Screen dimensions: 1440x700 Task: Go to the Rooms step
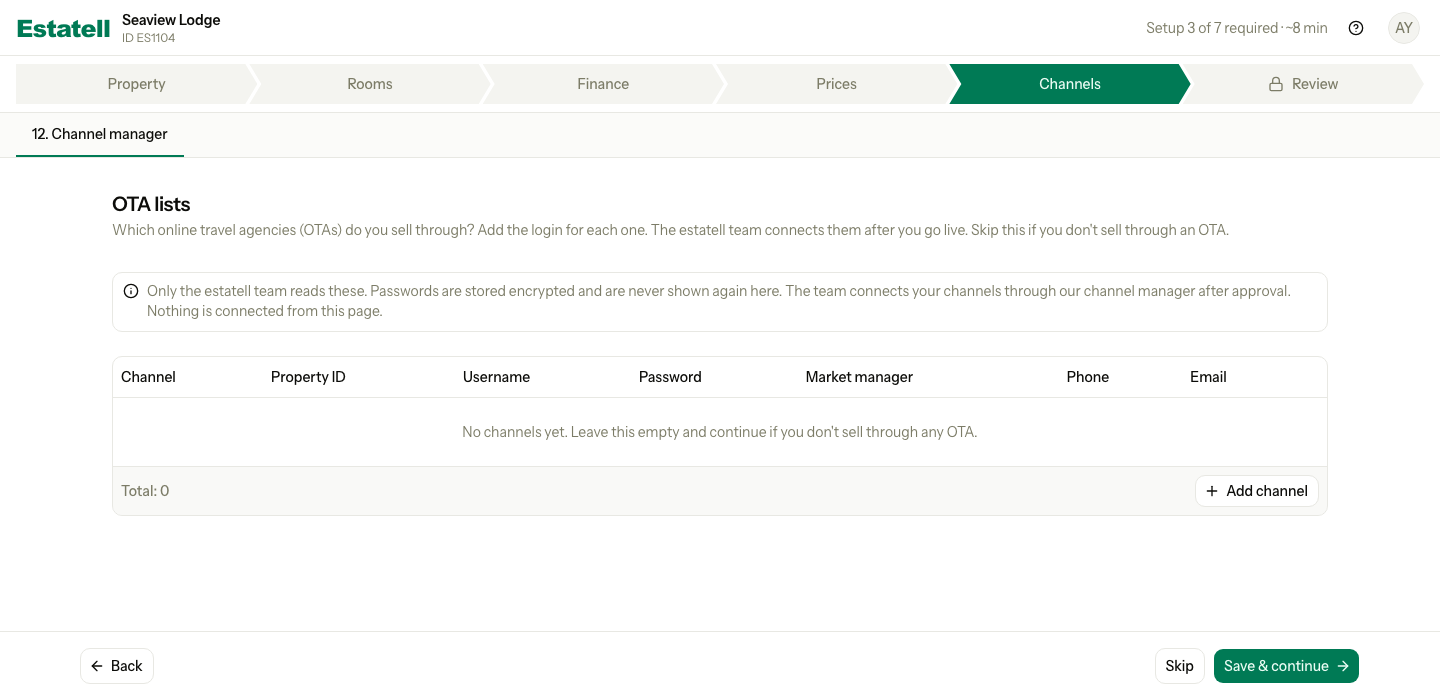pos(370,84)
